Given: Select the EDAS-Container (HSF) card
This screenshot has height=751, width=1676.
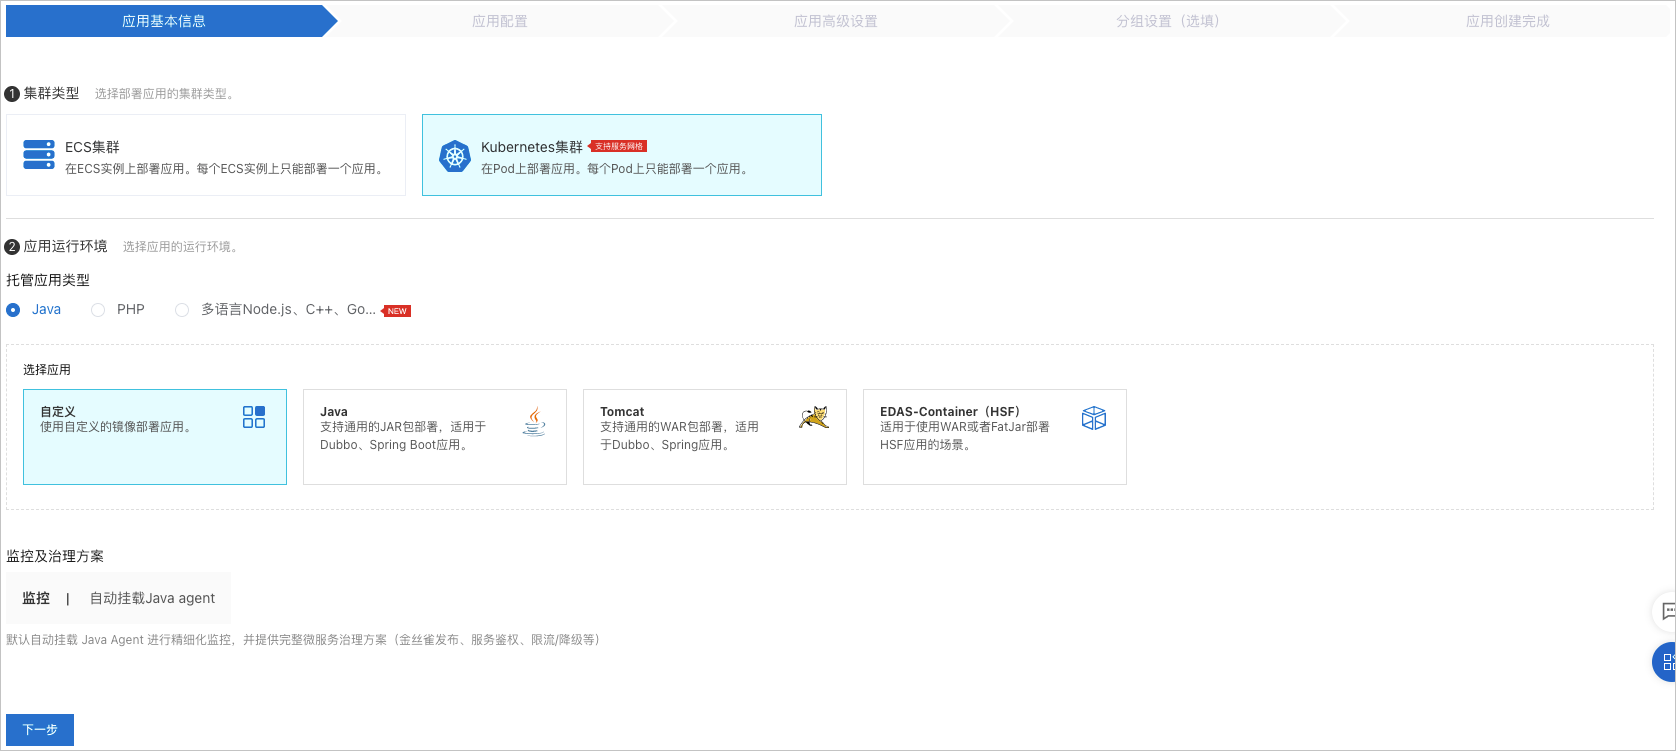Looking at the screenshot, I should 995,437.
